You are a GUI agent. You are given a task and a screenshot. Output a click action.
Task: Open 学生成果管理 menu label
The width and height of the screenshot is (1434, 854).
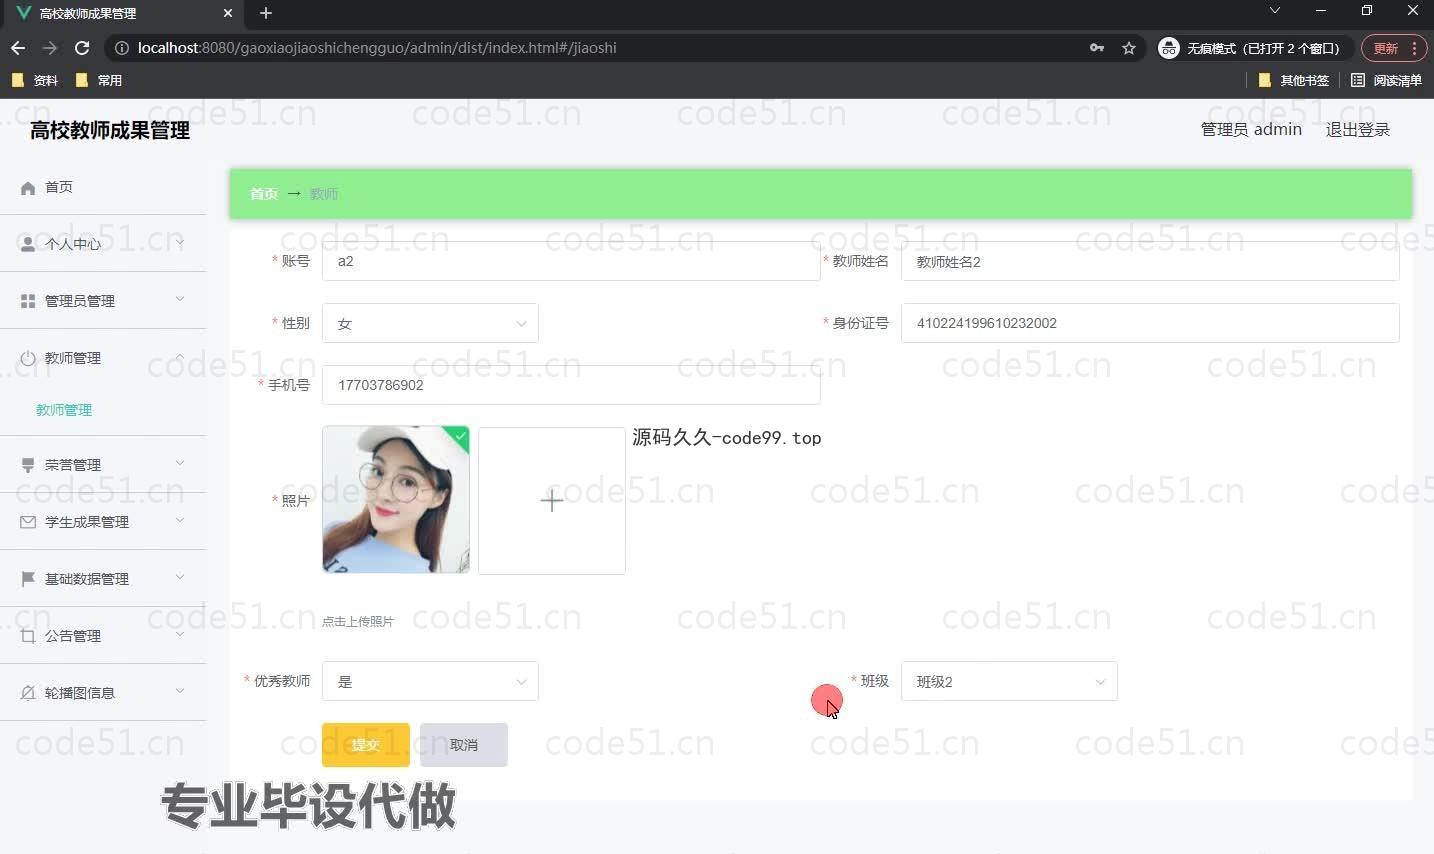point(87,522)
